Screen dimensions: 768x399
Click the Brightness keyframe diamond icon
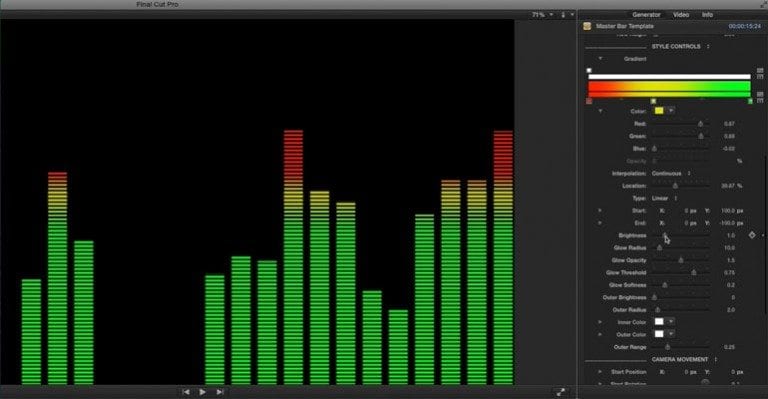point(752,235)
